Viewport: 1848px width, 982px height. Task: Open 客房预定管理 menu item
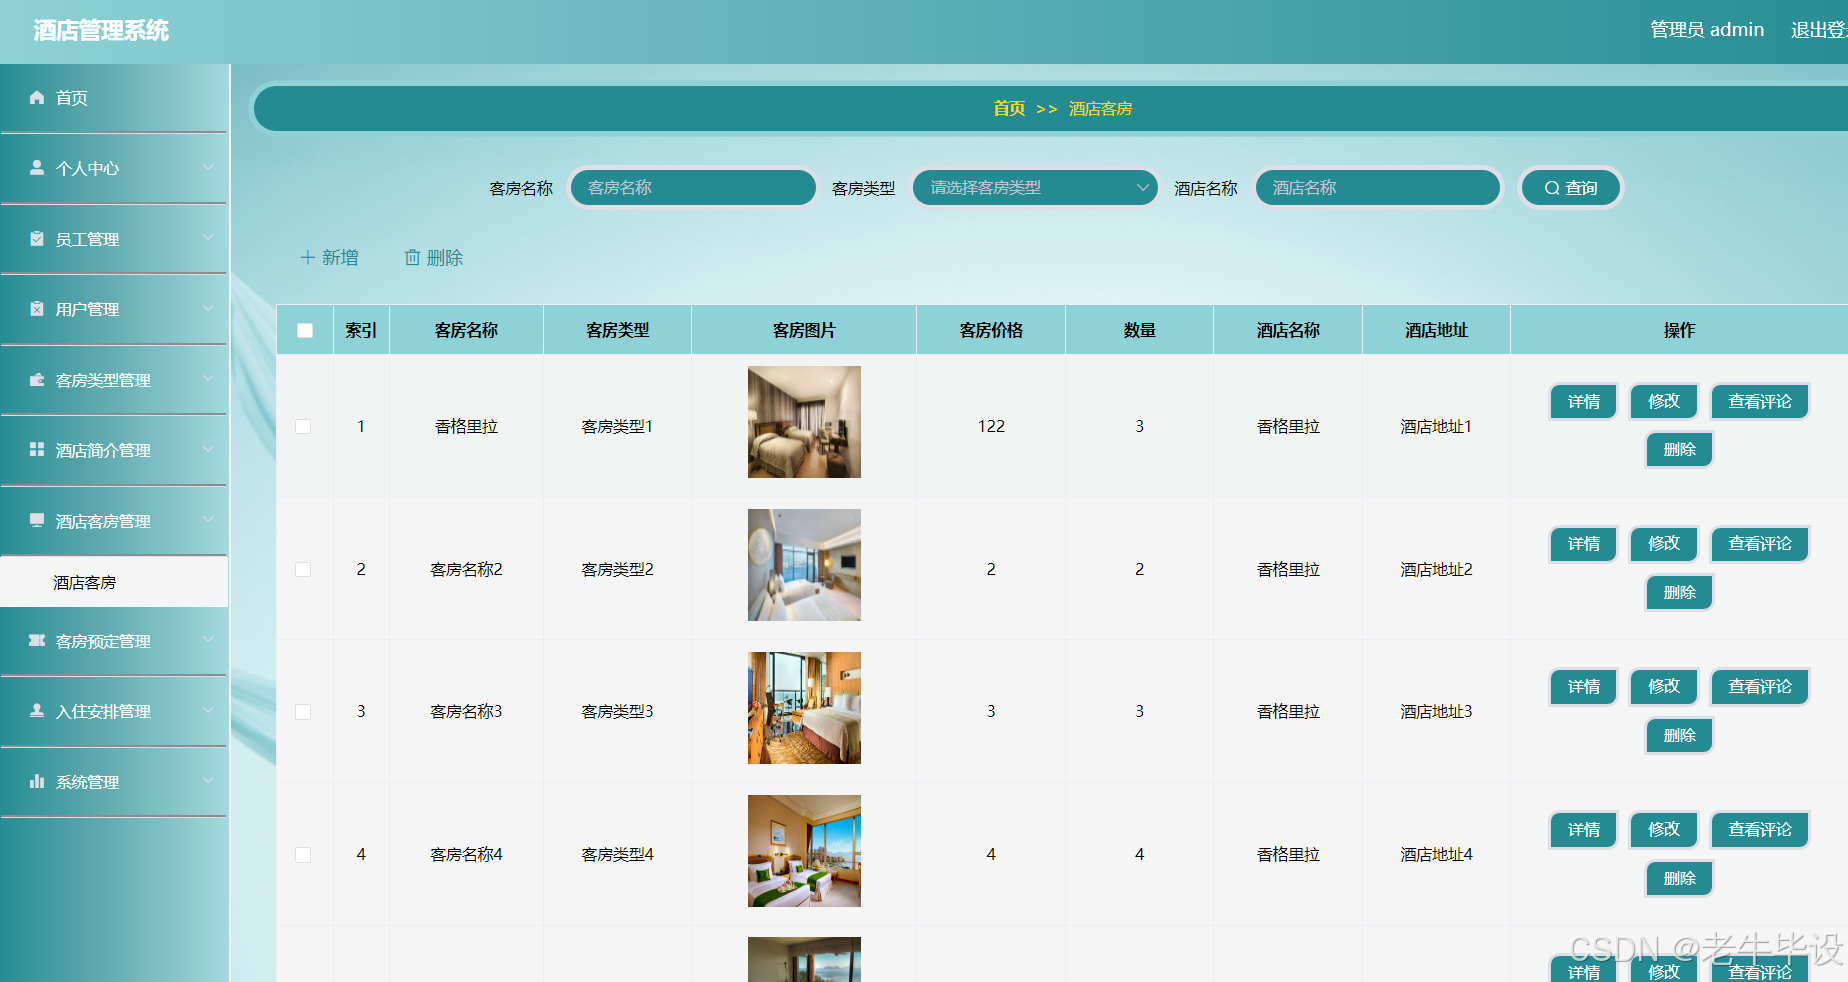click(x=114, y=641)
